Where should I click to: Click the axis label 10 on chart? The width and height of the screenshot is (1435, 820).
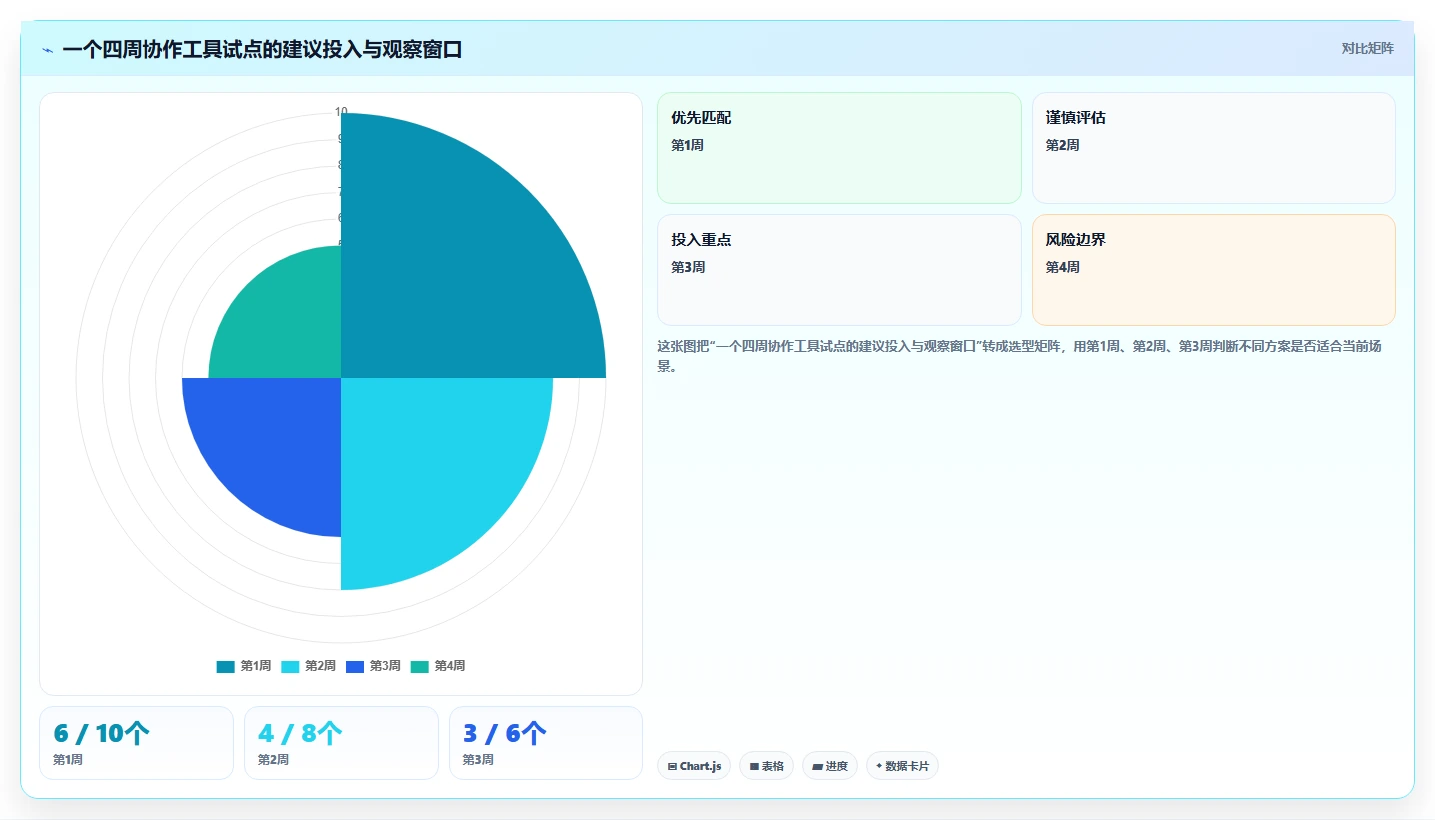coord(341,112)
